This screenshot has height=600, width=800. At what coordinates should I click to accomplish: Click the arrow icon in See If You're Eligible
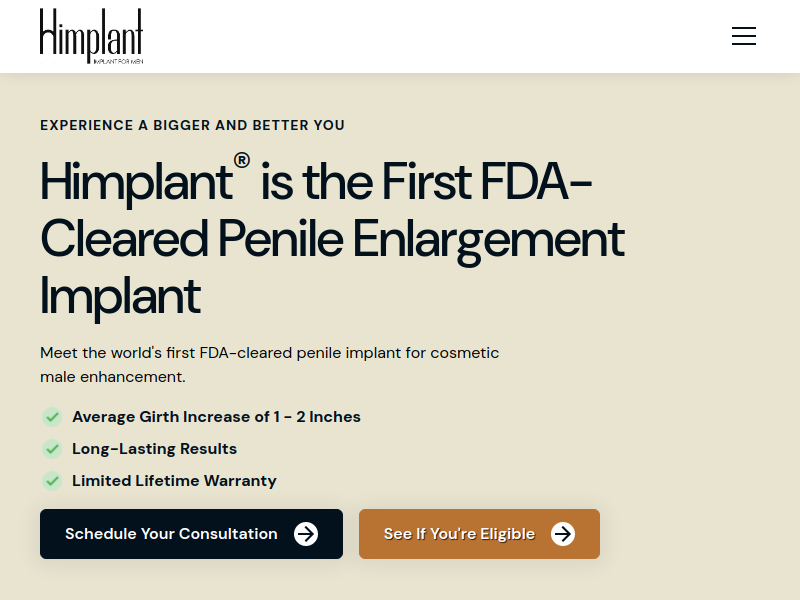[x=563, y=534]
